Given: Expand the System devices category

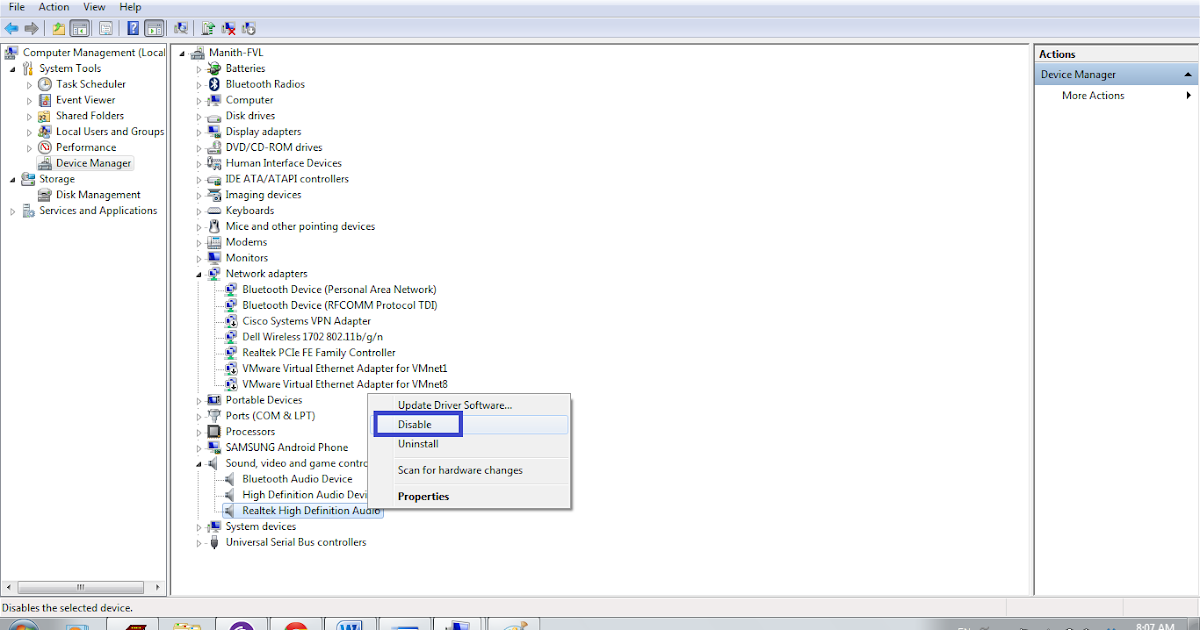Looking at the screenshot, I should click(199, 526).
